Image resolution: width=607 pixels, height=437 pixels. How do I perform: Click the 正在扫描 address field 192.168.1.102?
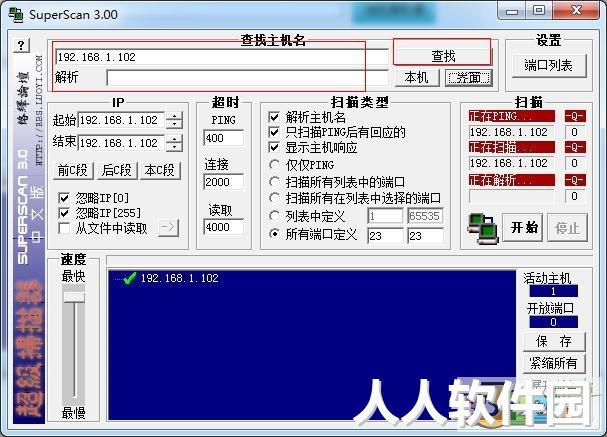point(511,163)
